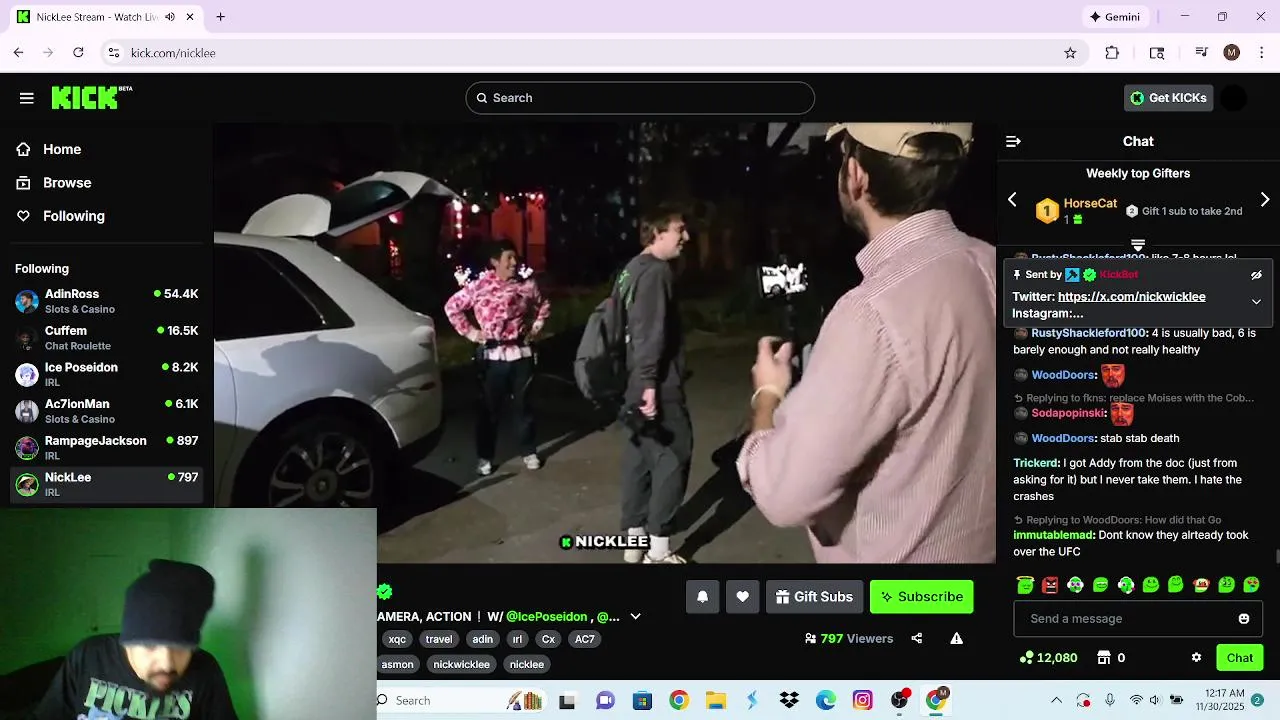The width and height of the screenshot is (1280, 720).
Task: Click the adin tag
Action: click(483, 639)
